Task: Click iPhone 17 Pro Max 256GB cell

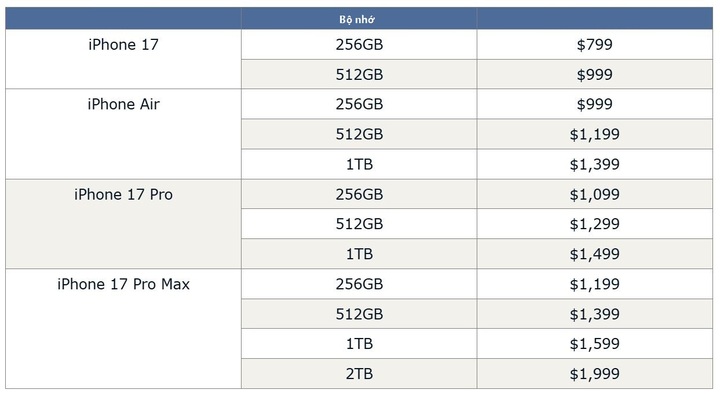Action: [x=359, y=284]
